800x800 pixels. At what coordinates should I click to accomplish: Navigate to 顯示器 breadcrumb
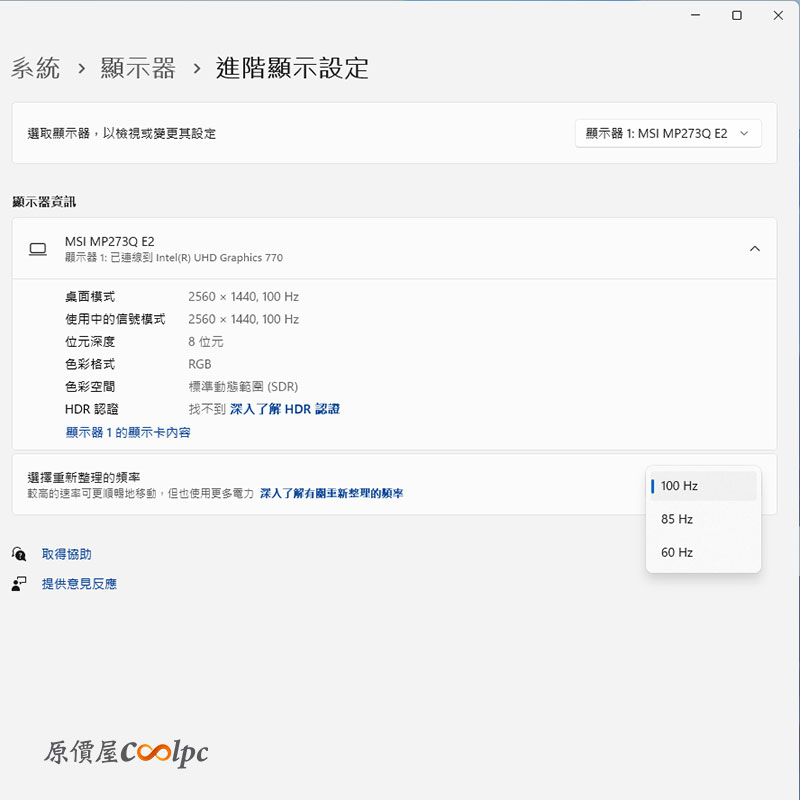138,68
